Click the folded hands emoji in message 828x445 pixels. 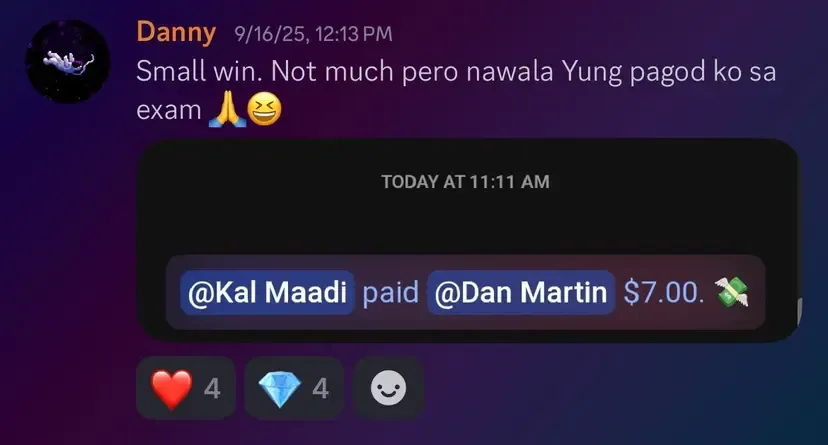(227, 109)
